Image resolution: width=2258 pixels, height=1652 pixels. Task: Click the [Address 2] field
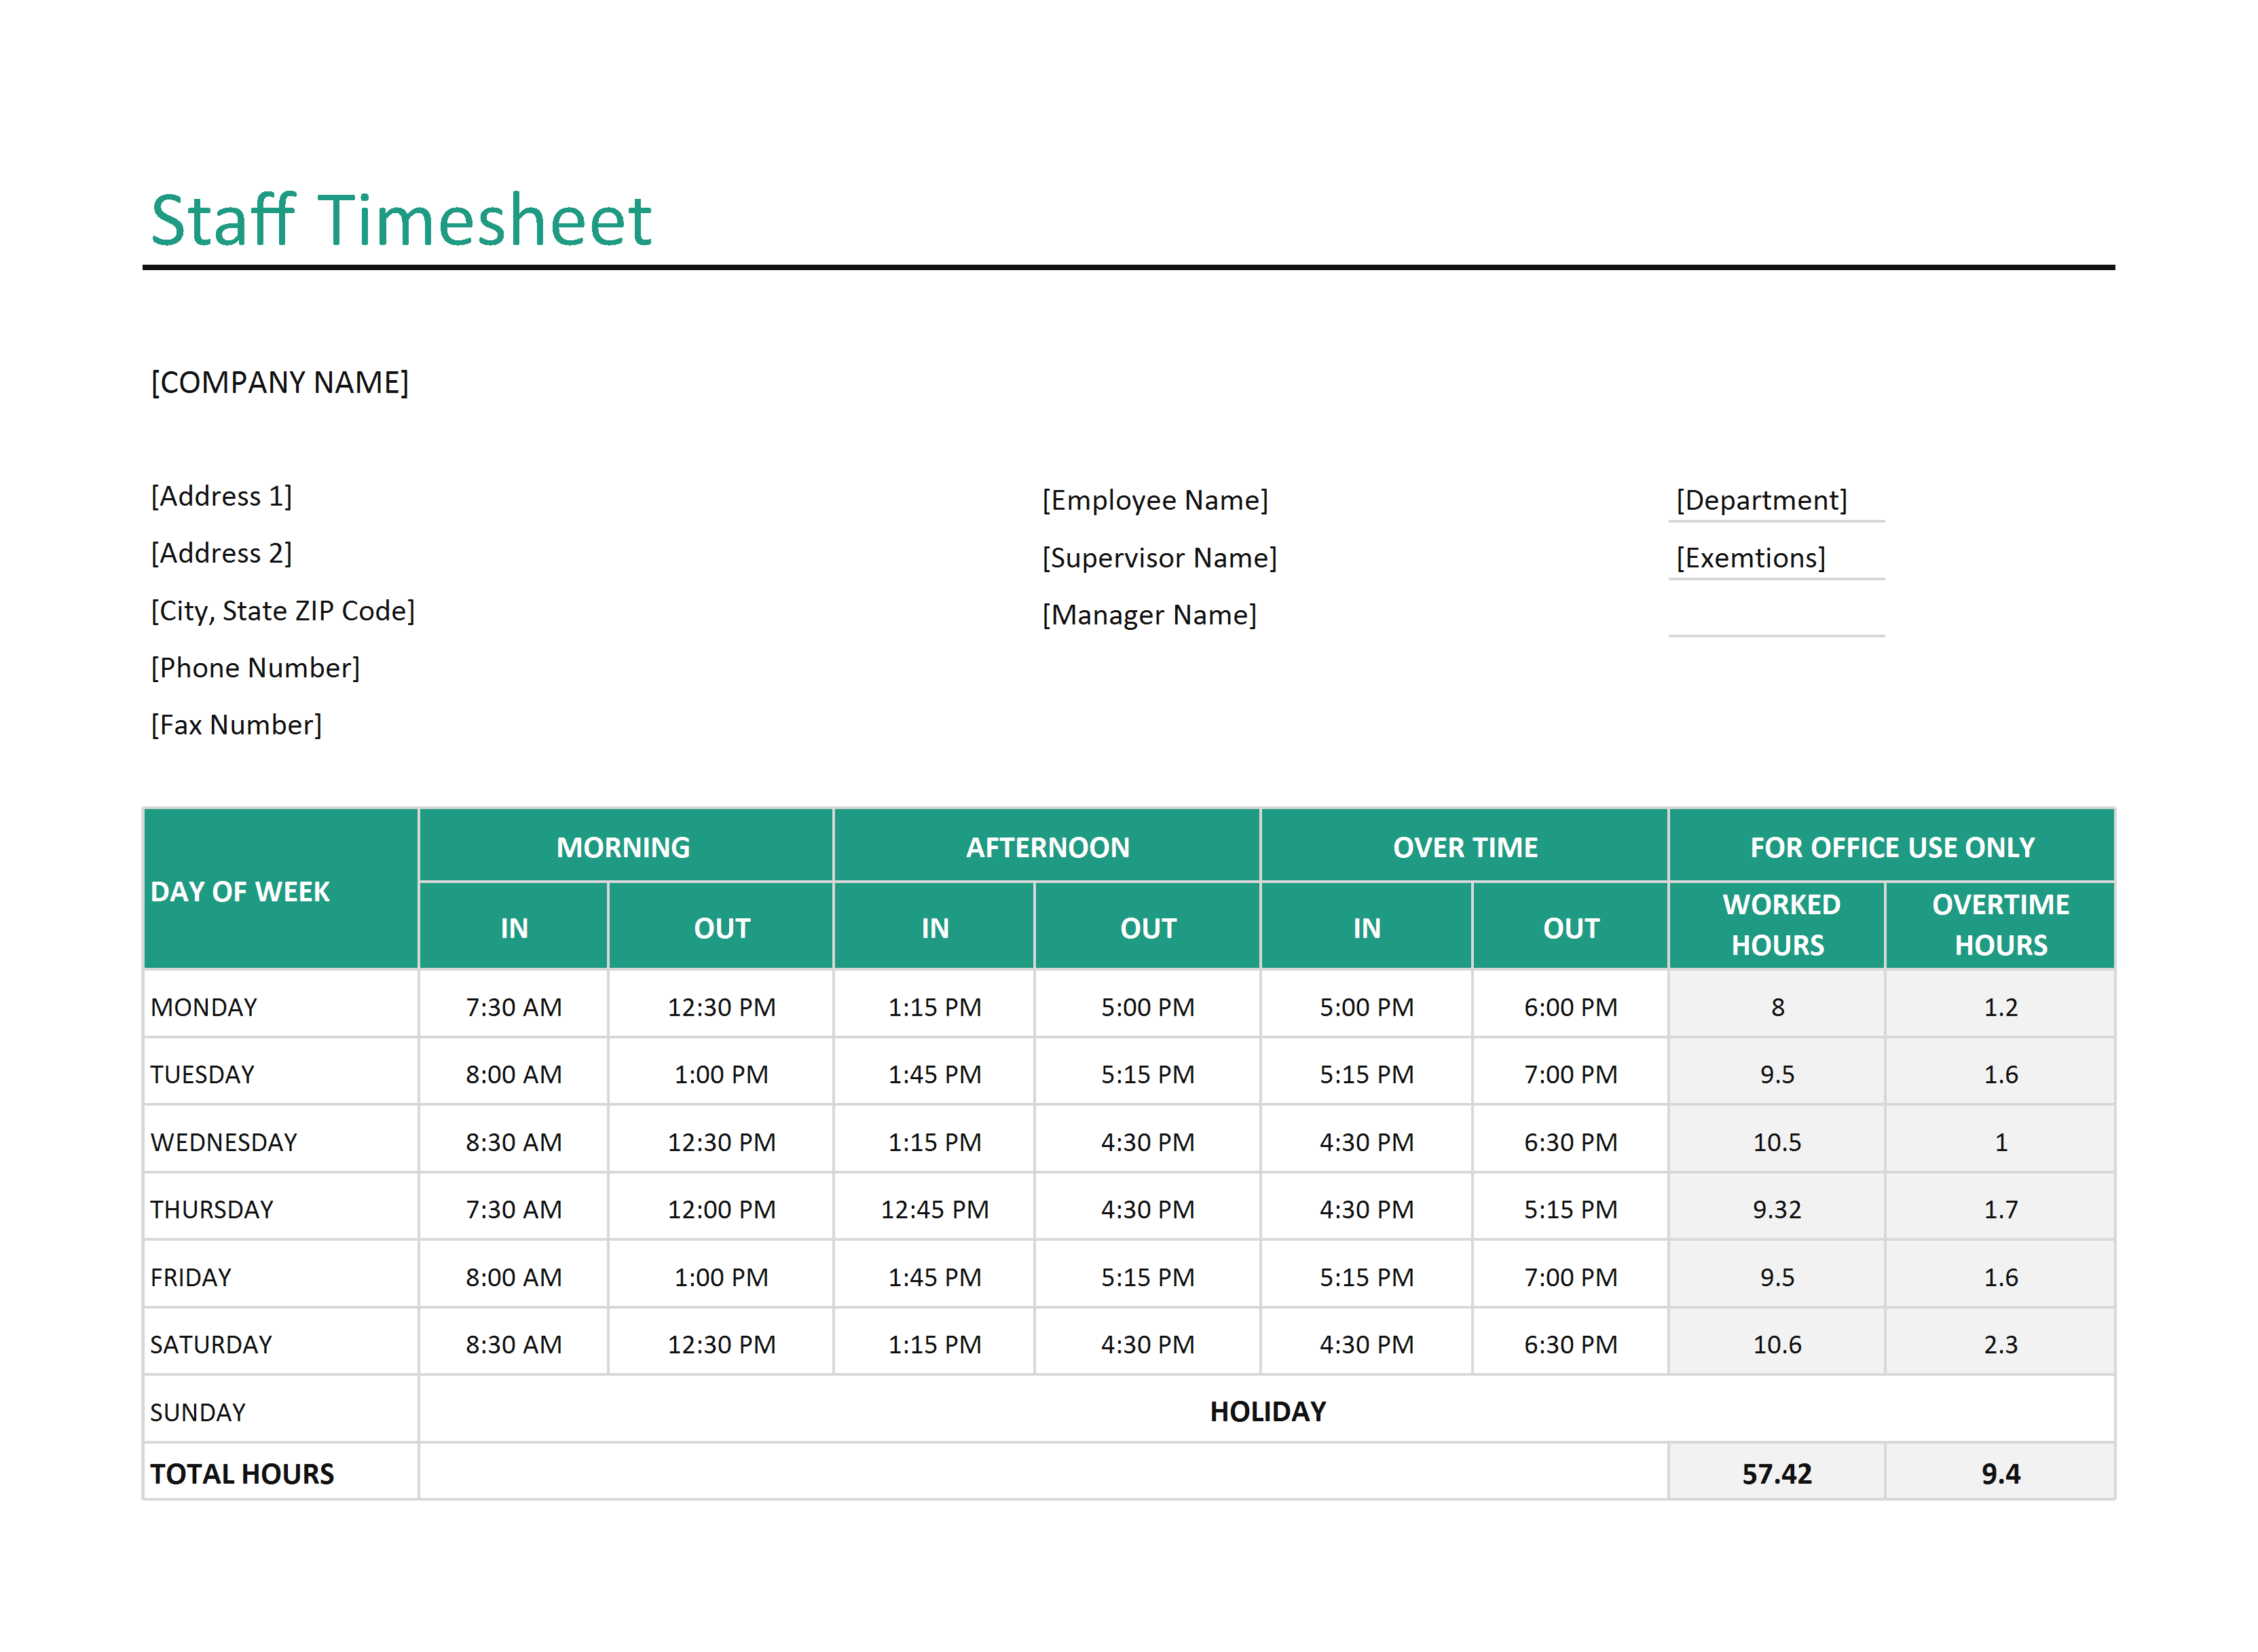tap(221, 554)
